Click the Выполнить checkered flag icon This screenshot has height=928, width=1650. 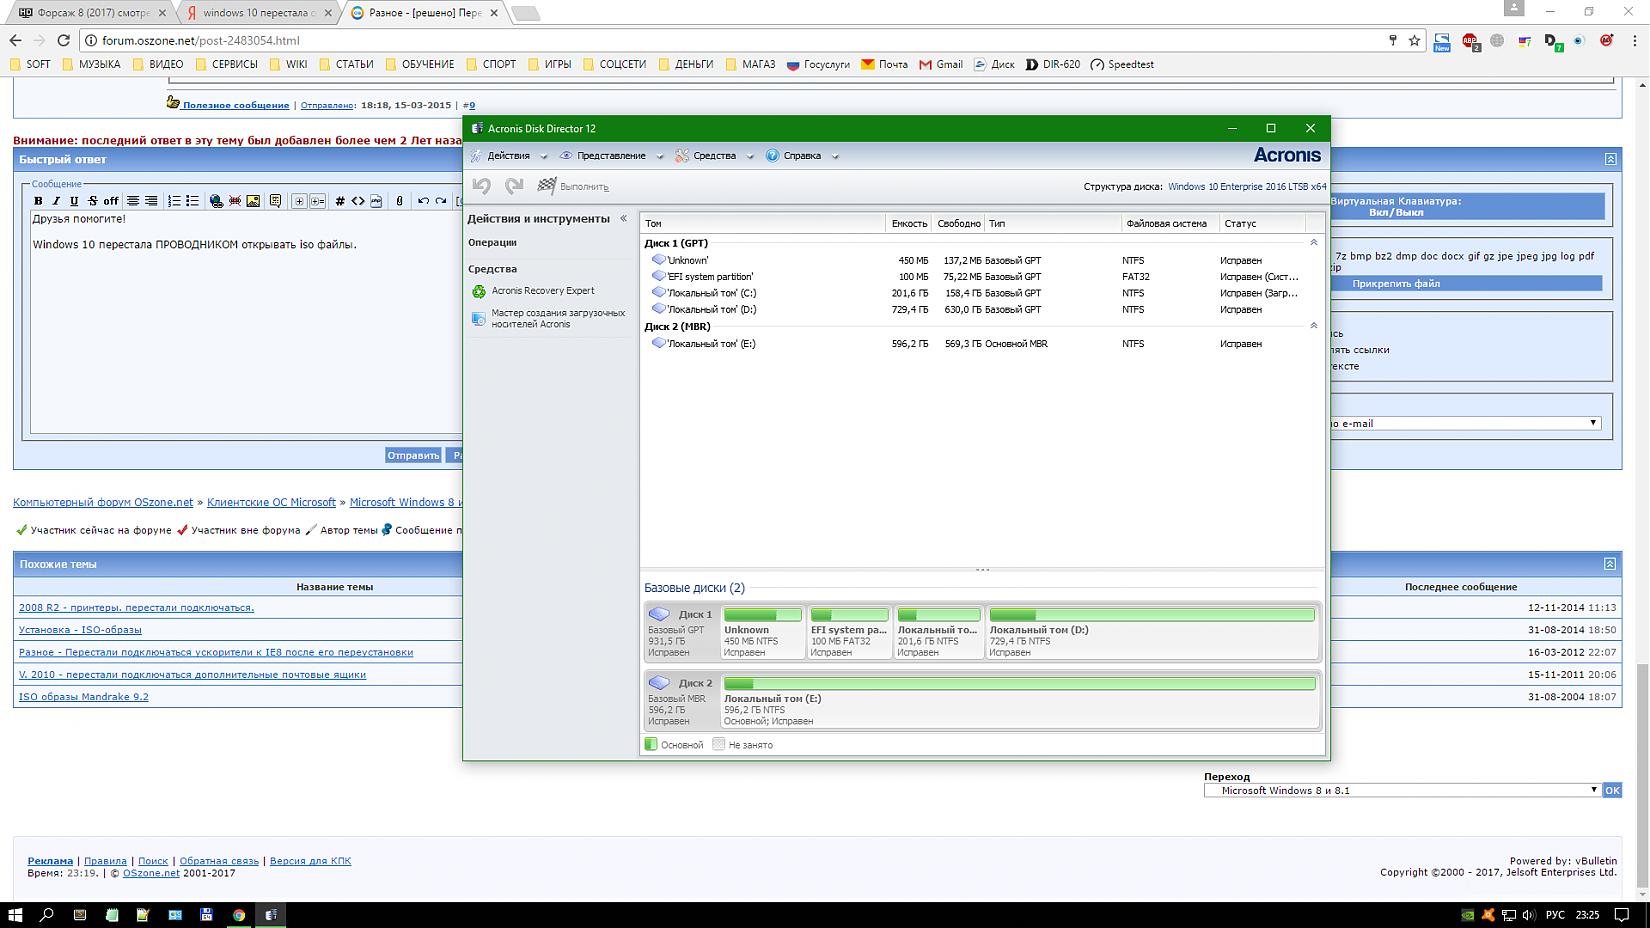[x=547, y=186]
